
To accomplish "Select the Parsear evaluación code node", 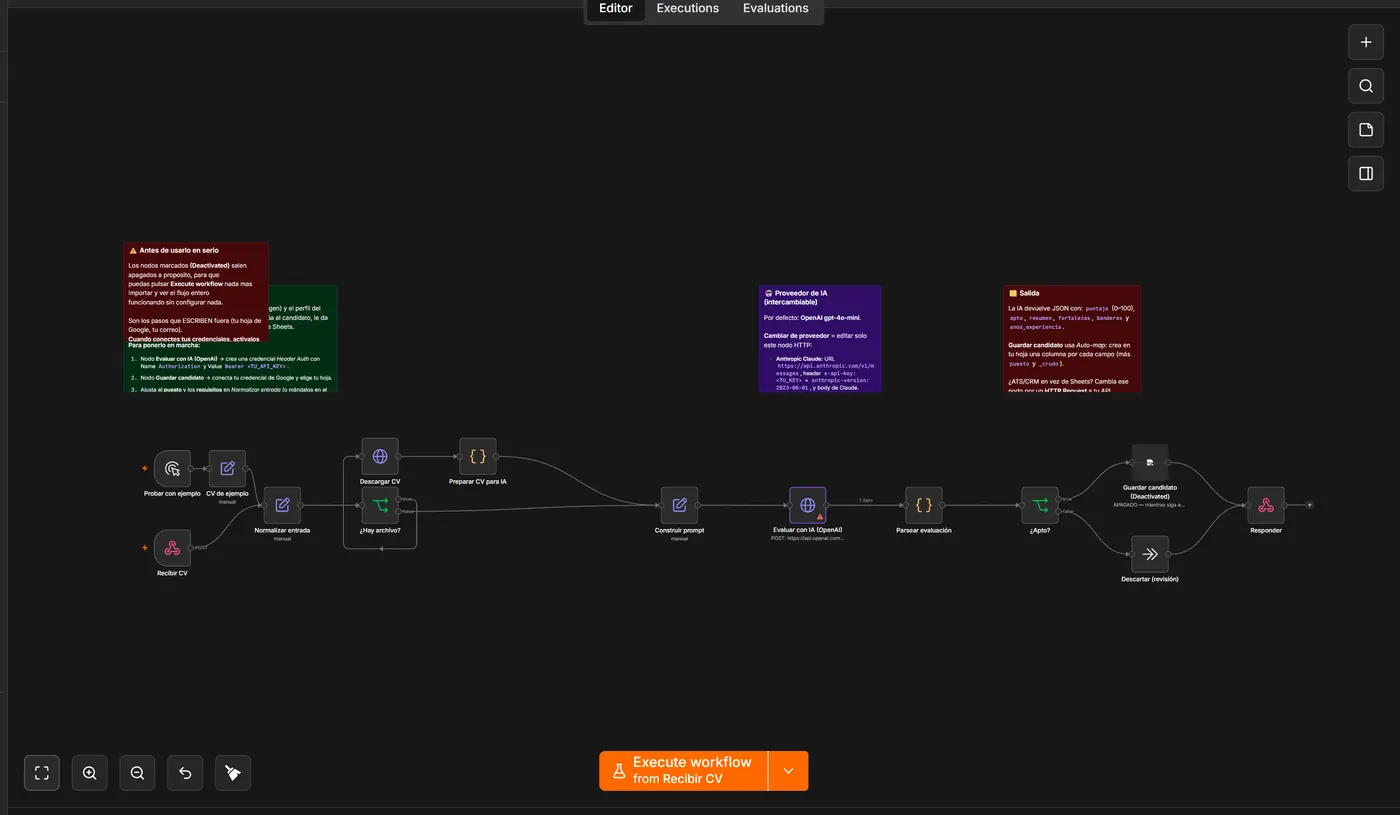I will click(x=924, y=505).
